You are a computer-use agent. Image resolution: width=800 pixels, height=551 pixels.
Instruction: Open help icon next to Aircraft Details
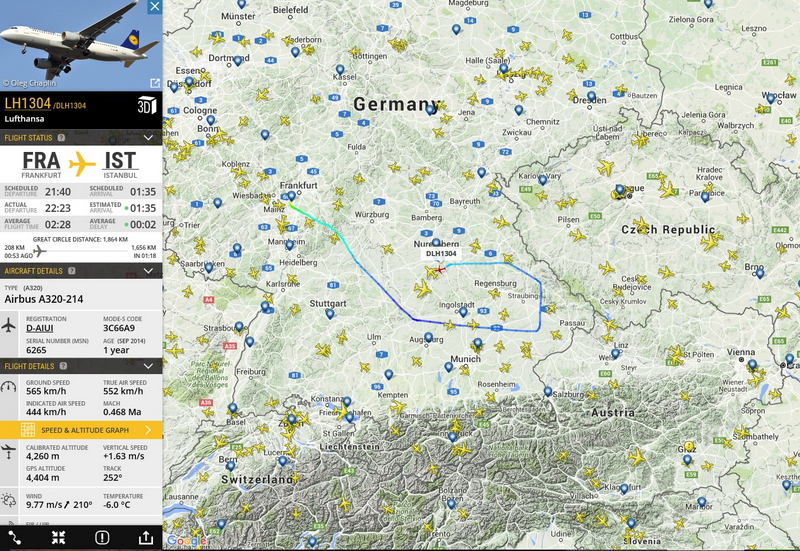(71, 271)
